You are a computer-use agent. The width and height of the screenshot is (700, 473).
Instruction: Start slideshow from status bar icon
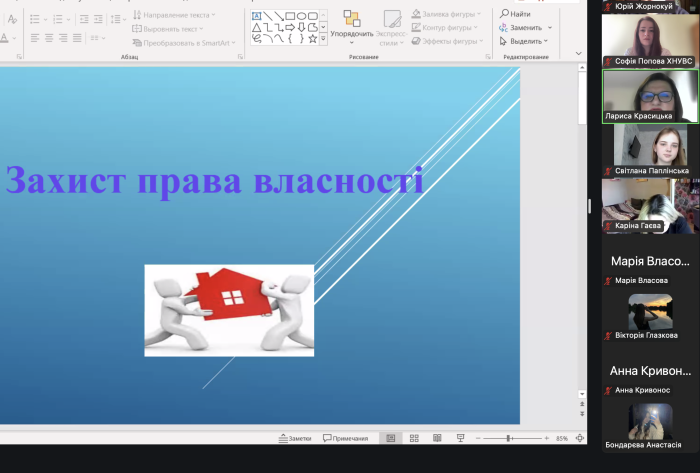point(460,438)
